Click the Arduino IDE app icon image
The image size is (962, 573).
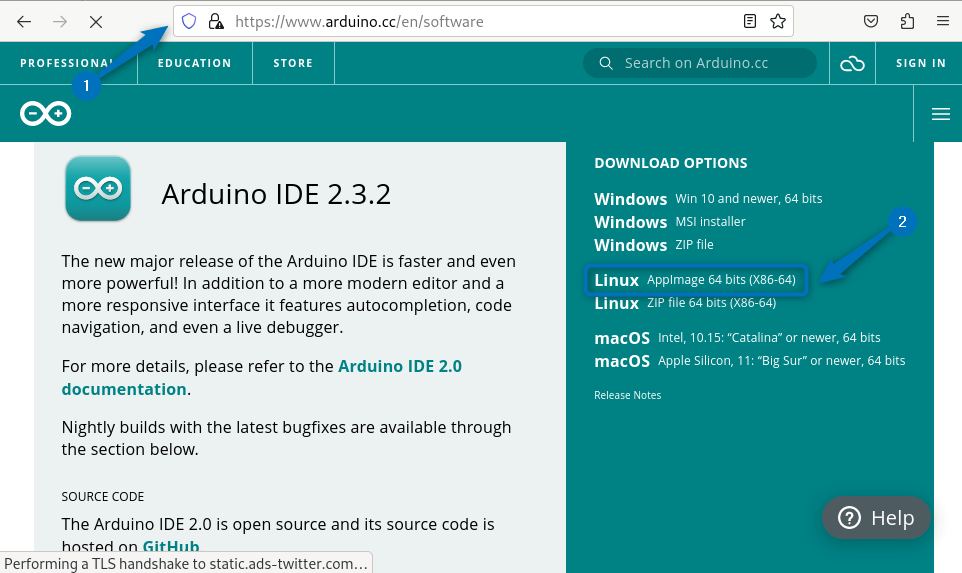click(98, 188)
